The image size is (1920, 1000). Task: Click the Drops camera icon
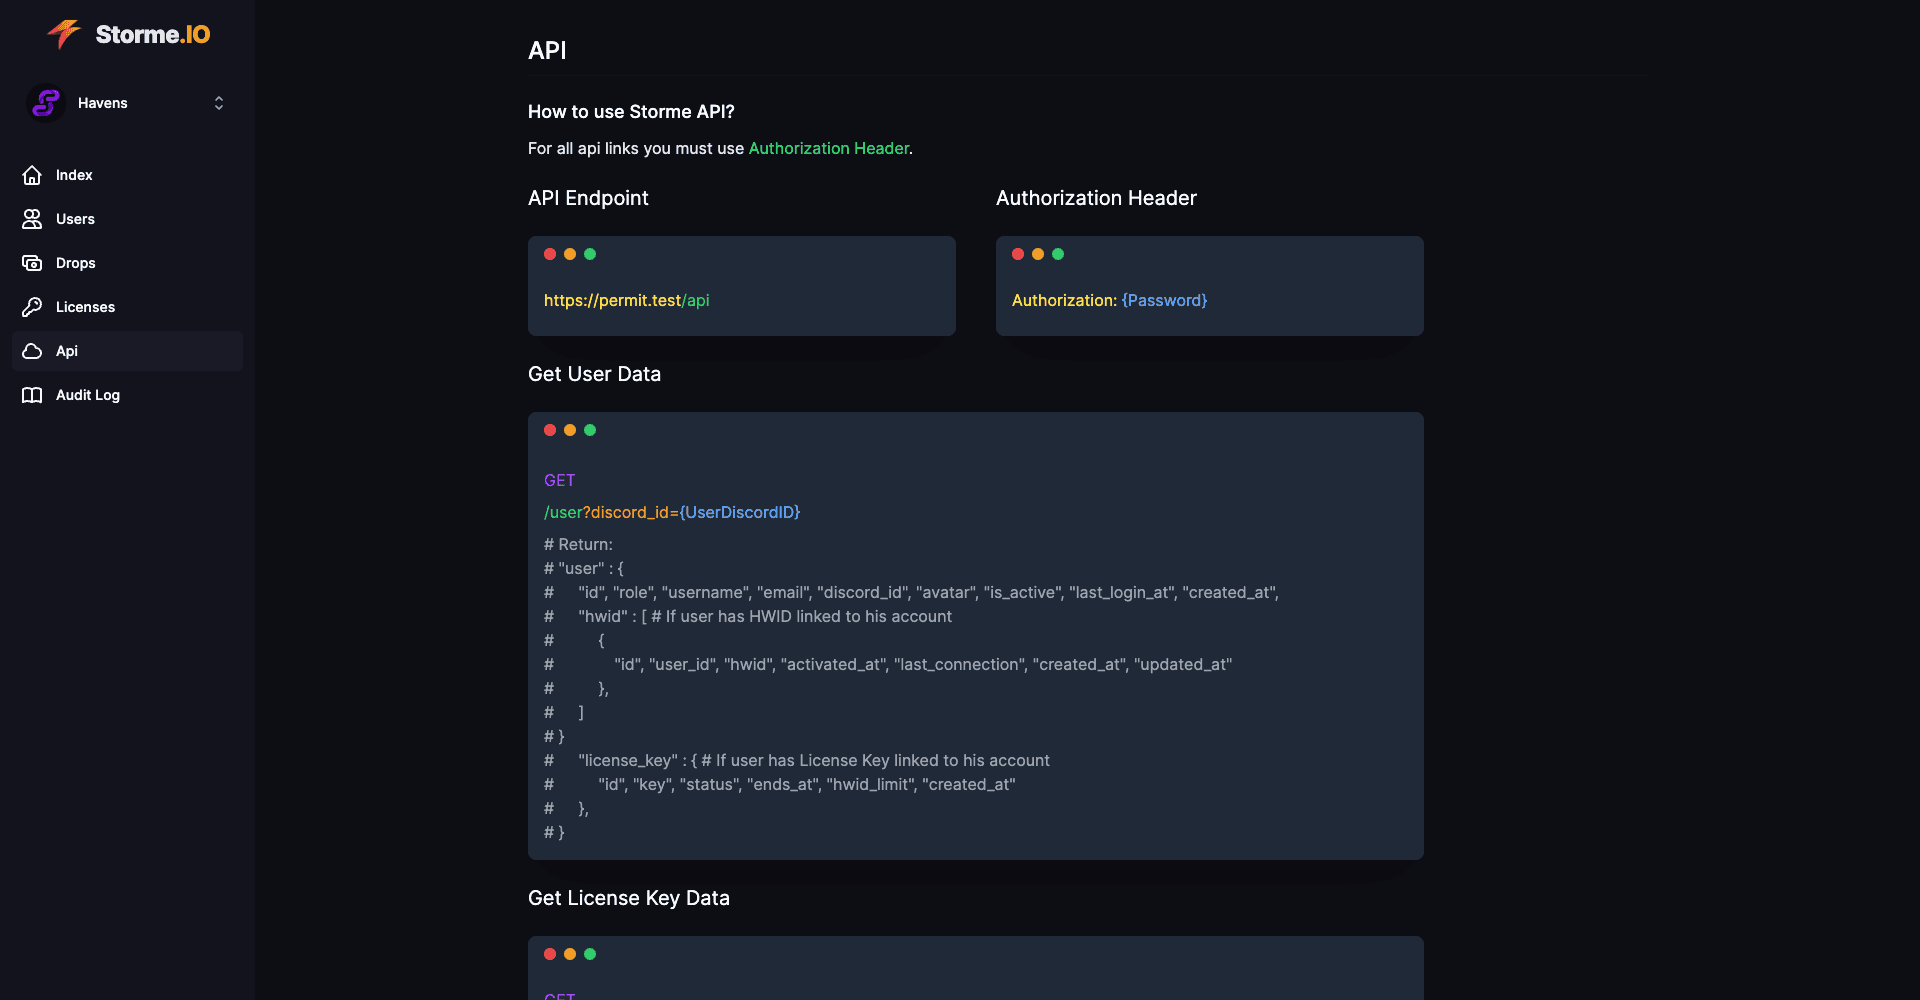click(x=32, y=263)
